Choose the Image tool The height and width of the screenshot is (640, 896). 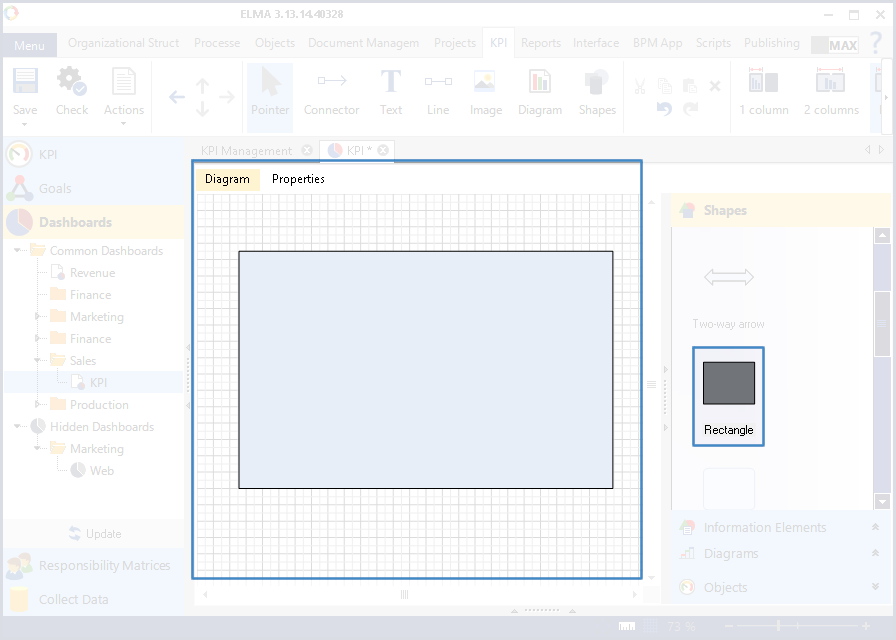[485, 91]
